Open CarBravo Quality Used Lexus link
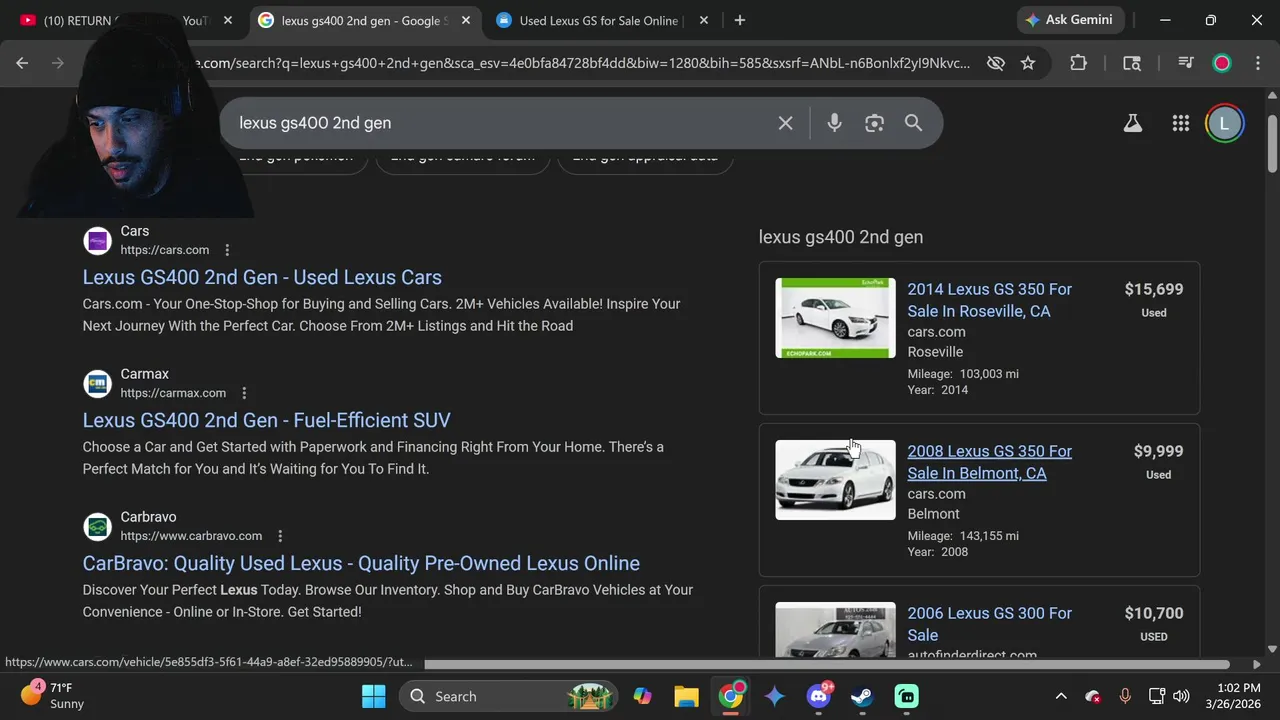1280x720 pixels. pyautogui.click(x=361, y=563)
